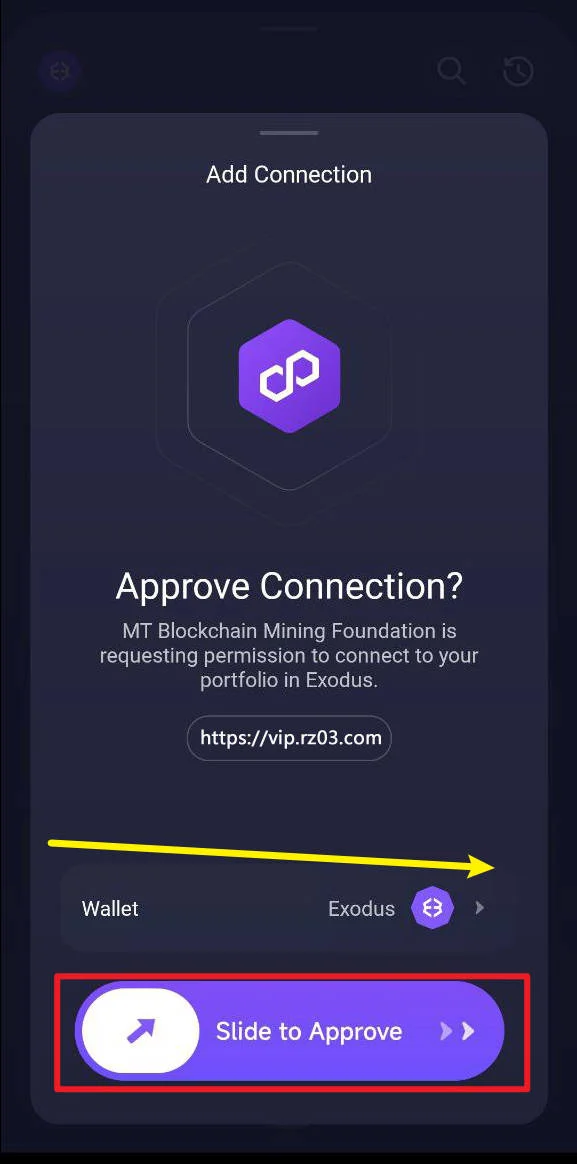577x1164 pixels.
Task: Tap the Exodus wallet badge icon
Action: point(428,907)
